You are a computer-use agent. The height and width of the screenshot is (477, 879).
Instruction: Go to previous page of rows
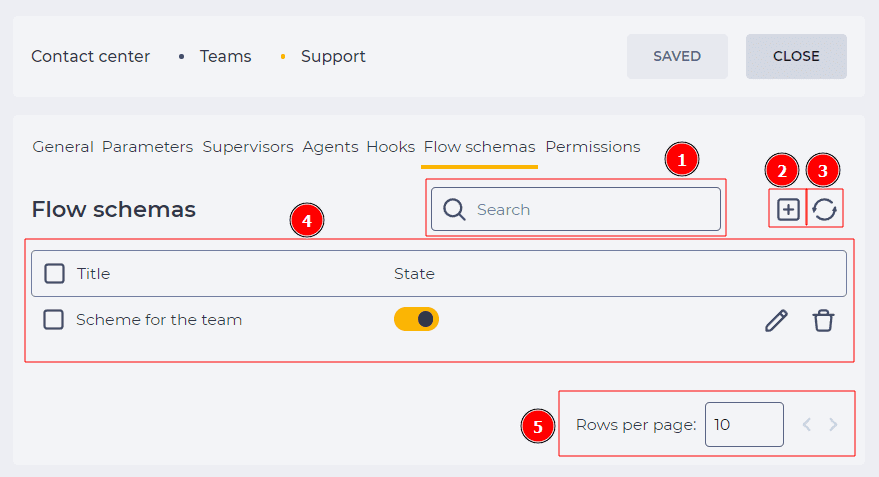[x=807, y=424]
